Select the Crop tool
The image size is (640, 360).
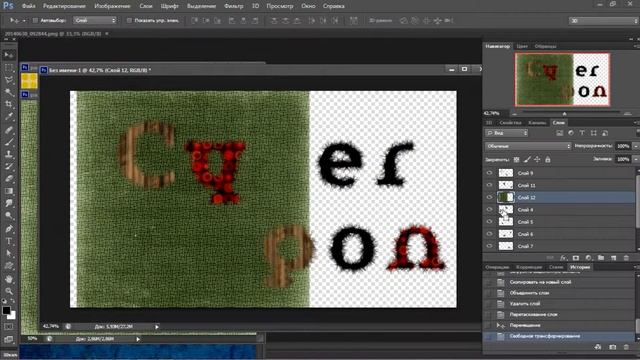tap(9, 104)
